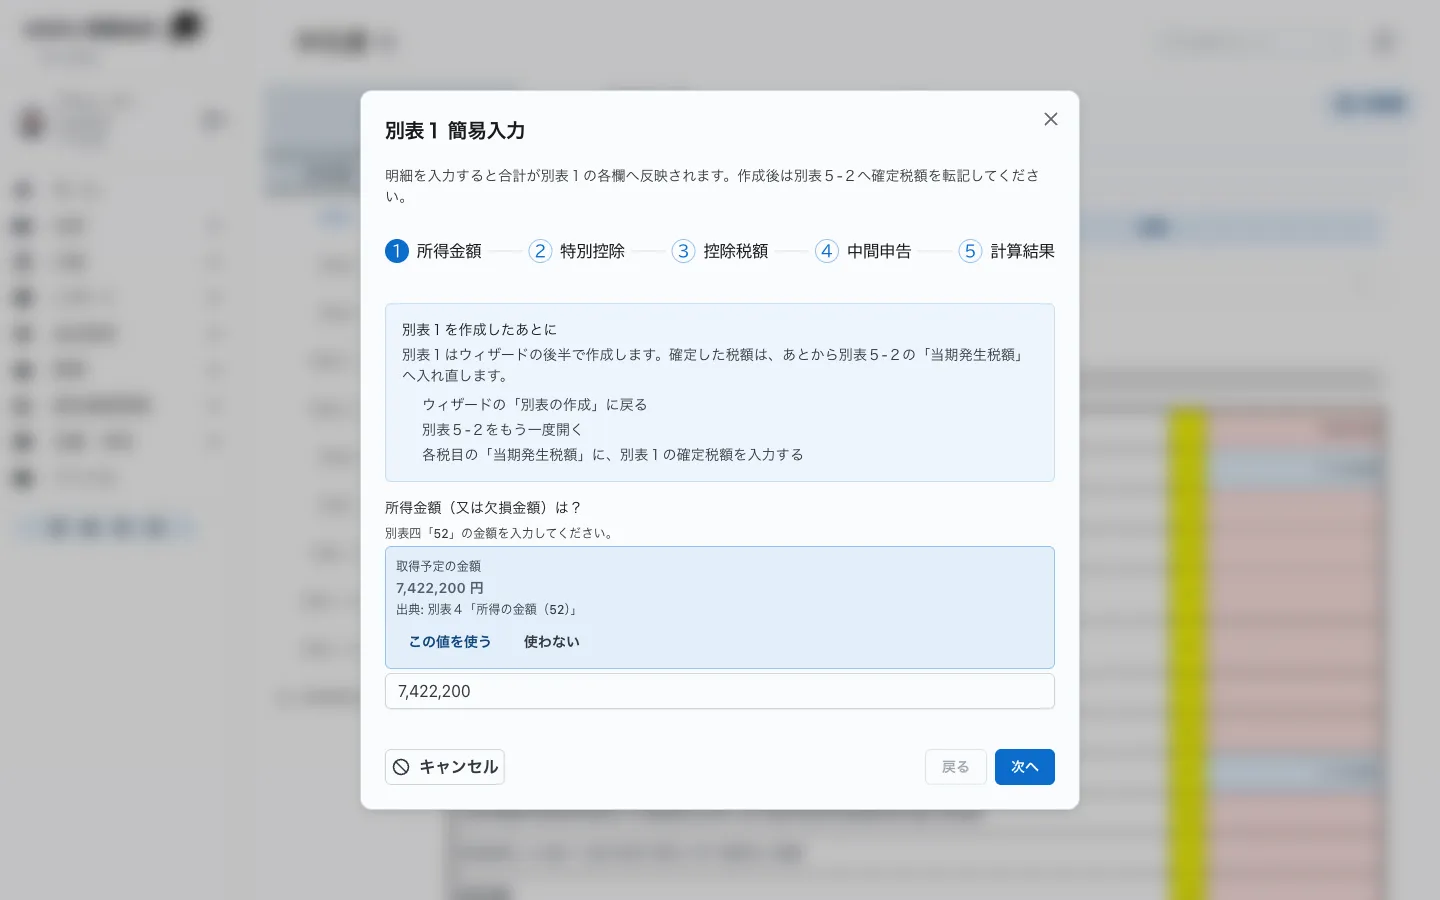Jump to step 2 特別控除
The width and height of the screenshot is (1440, 900).
click(577, 251)
